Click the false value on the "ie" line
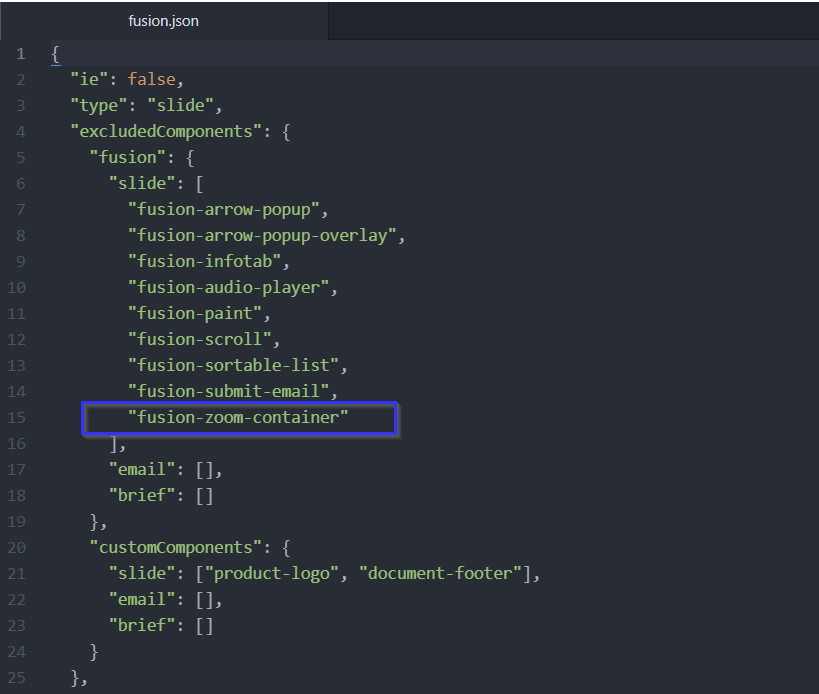The image size is (819, 694). (151, 79)
